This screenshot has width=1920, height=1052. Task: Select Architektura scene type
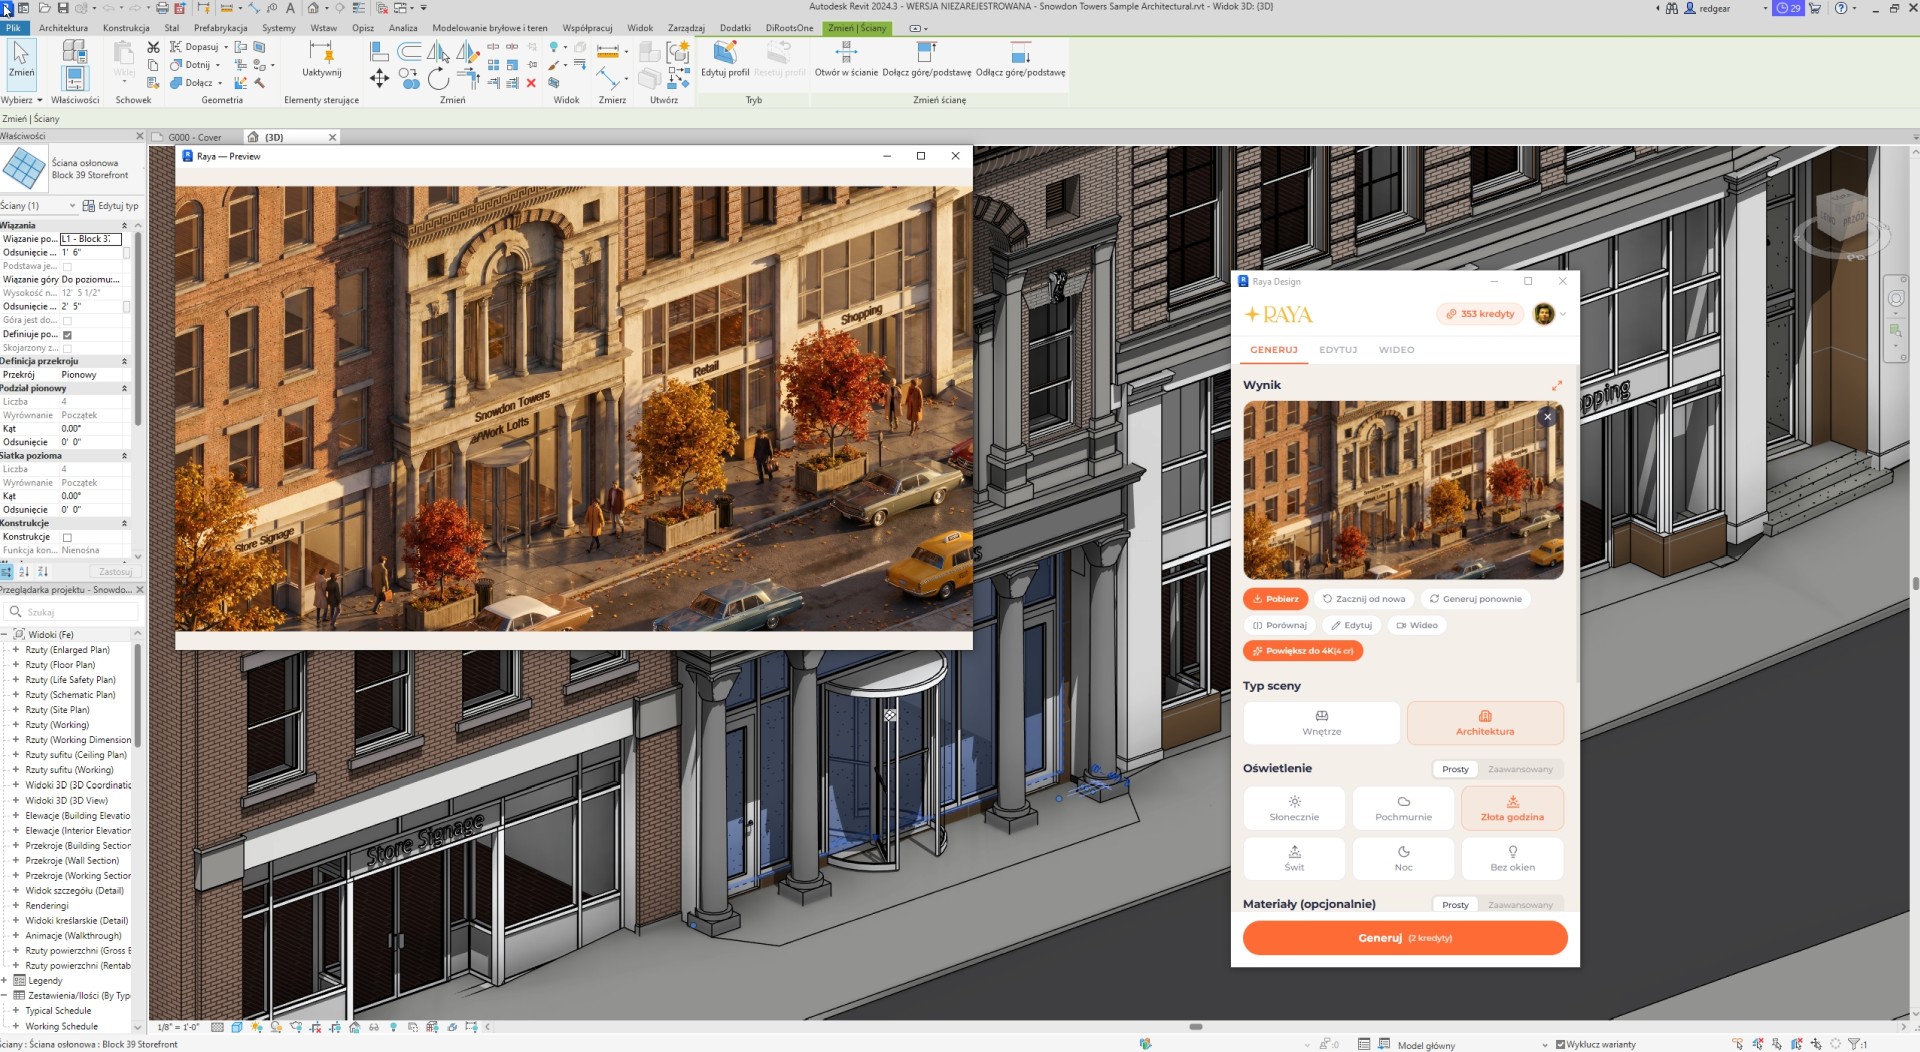point(1485,723)
